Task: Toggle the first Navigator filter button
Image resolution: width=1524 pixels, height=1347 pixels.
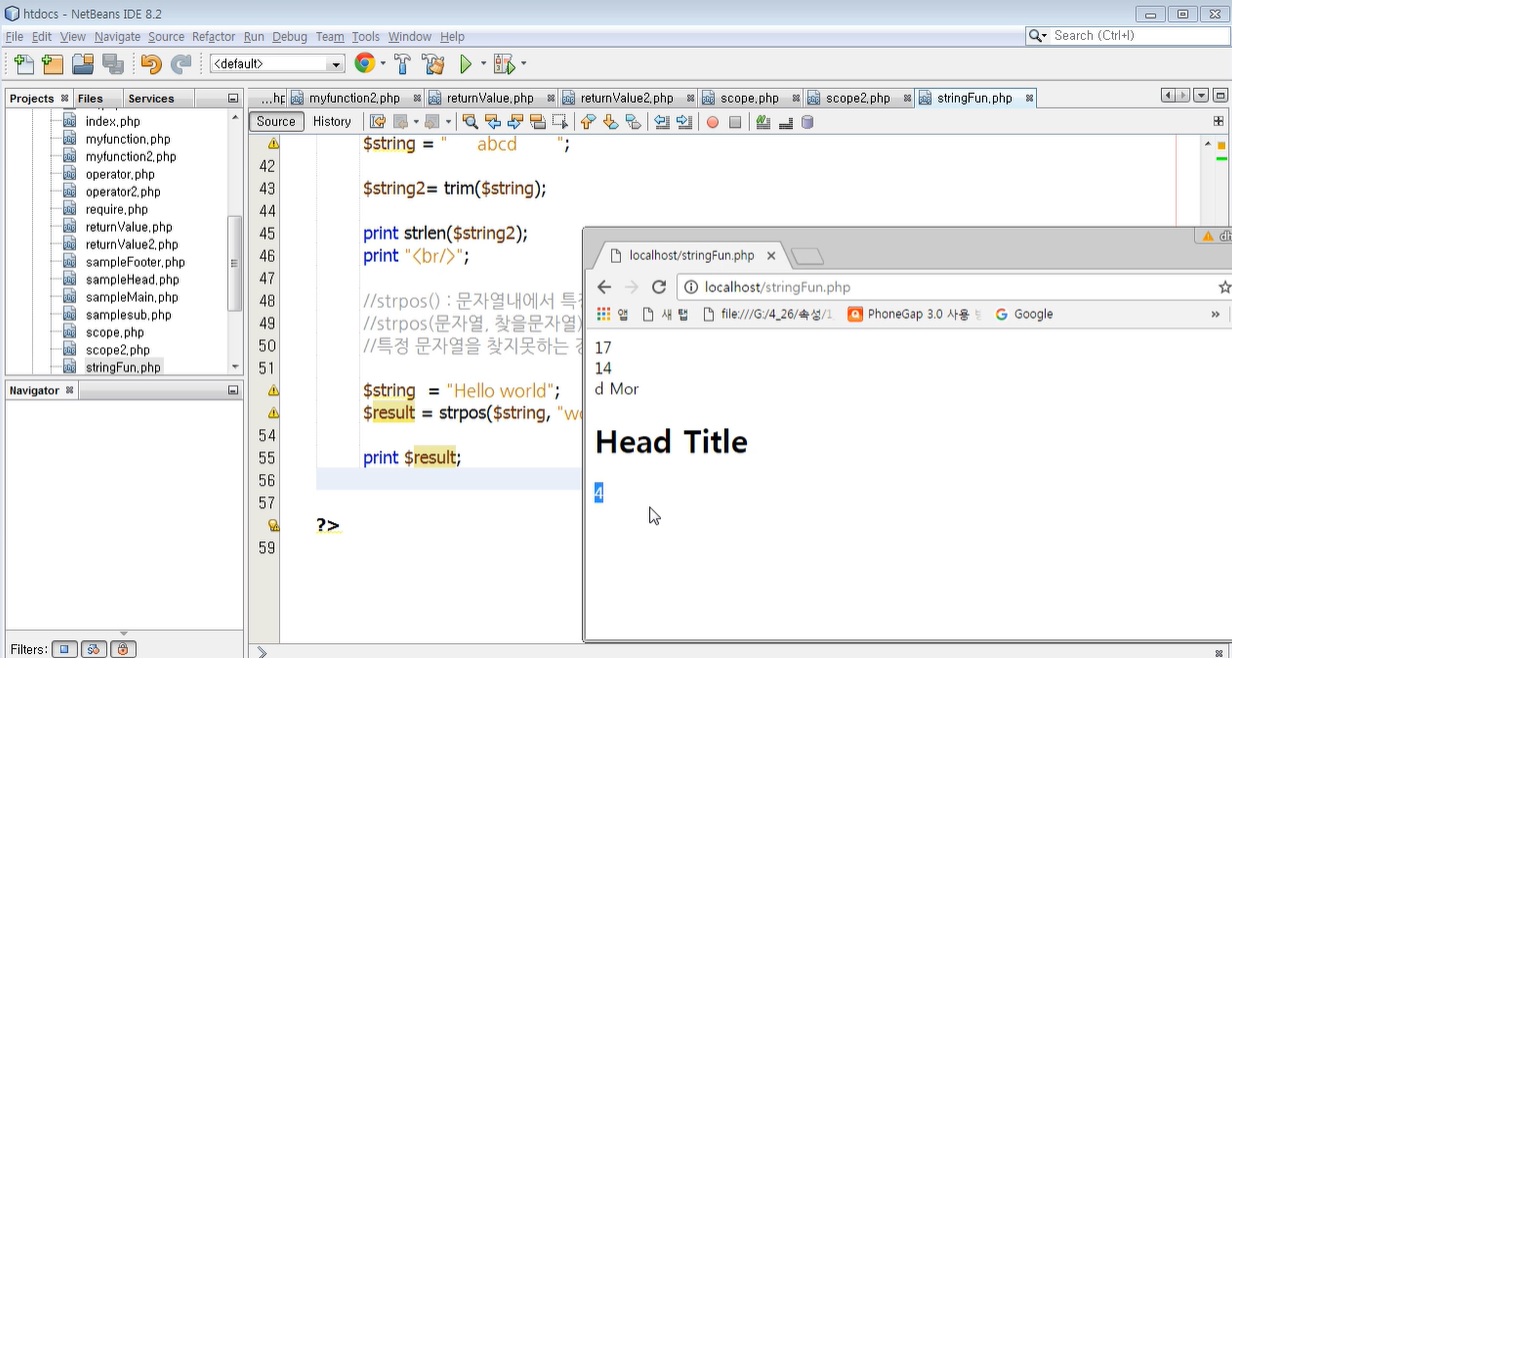Action: point(64,649)
